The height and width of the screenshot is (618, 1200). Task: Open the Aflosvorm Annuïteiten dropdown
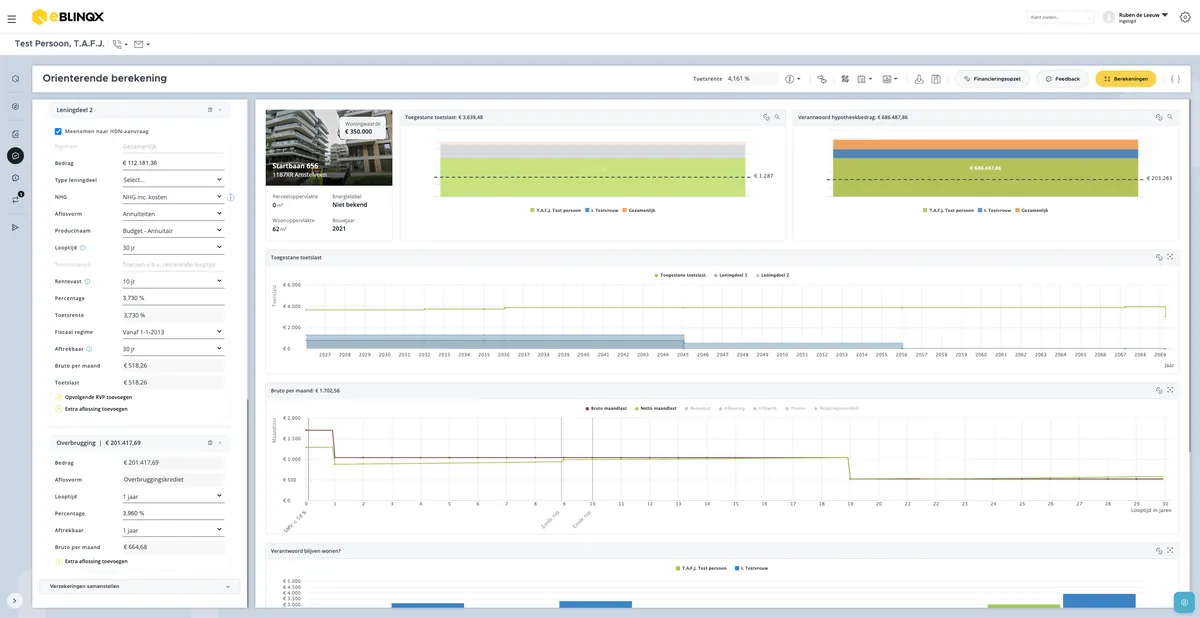[x=172, y=214]
